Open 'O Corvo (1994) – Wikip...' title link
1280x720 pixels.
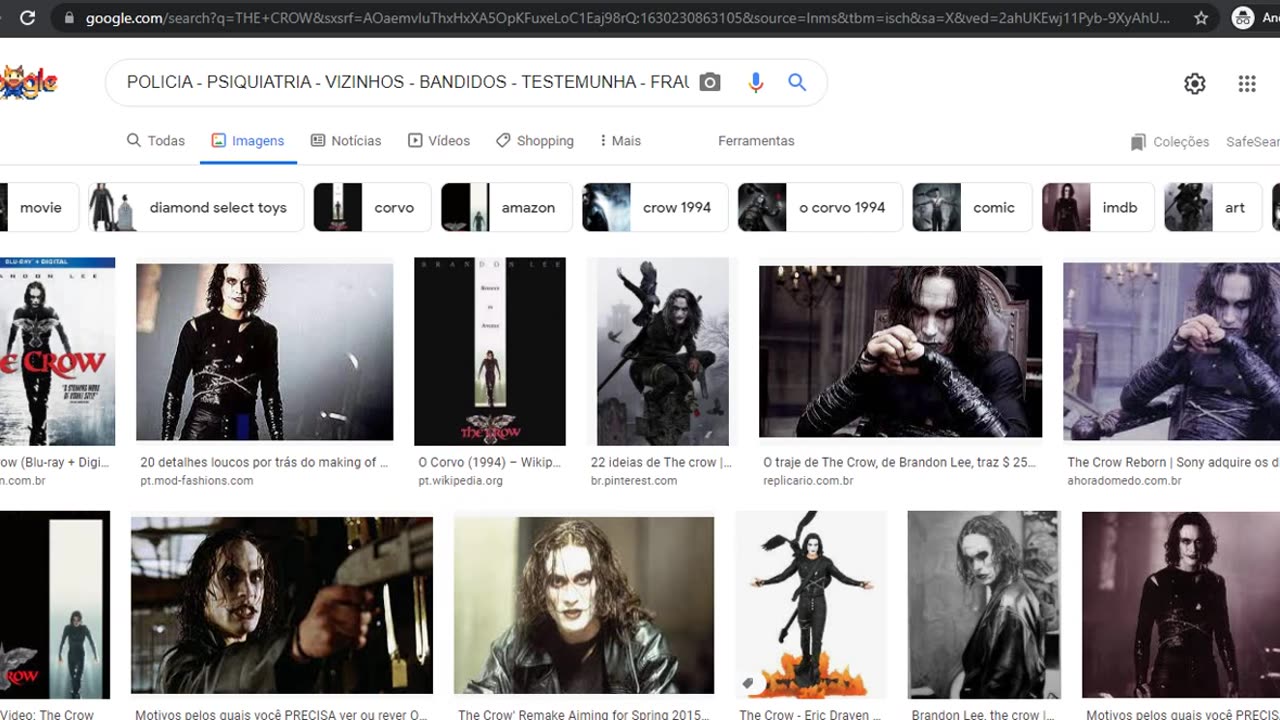pyautogui.click(x=490, y=462)
